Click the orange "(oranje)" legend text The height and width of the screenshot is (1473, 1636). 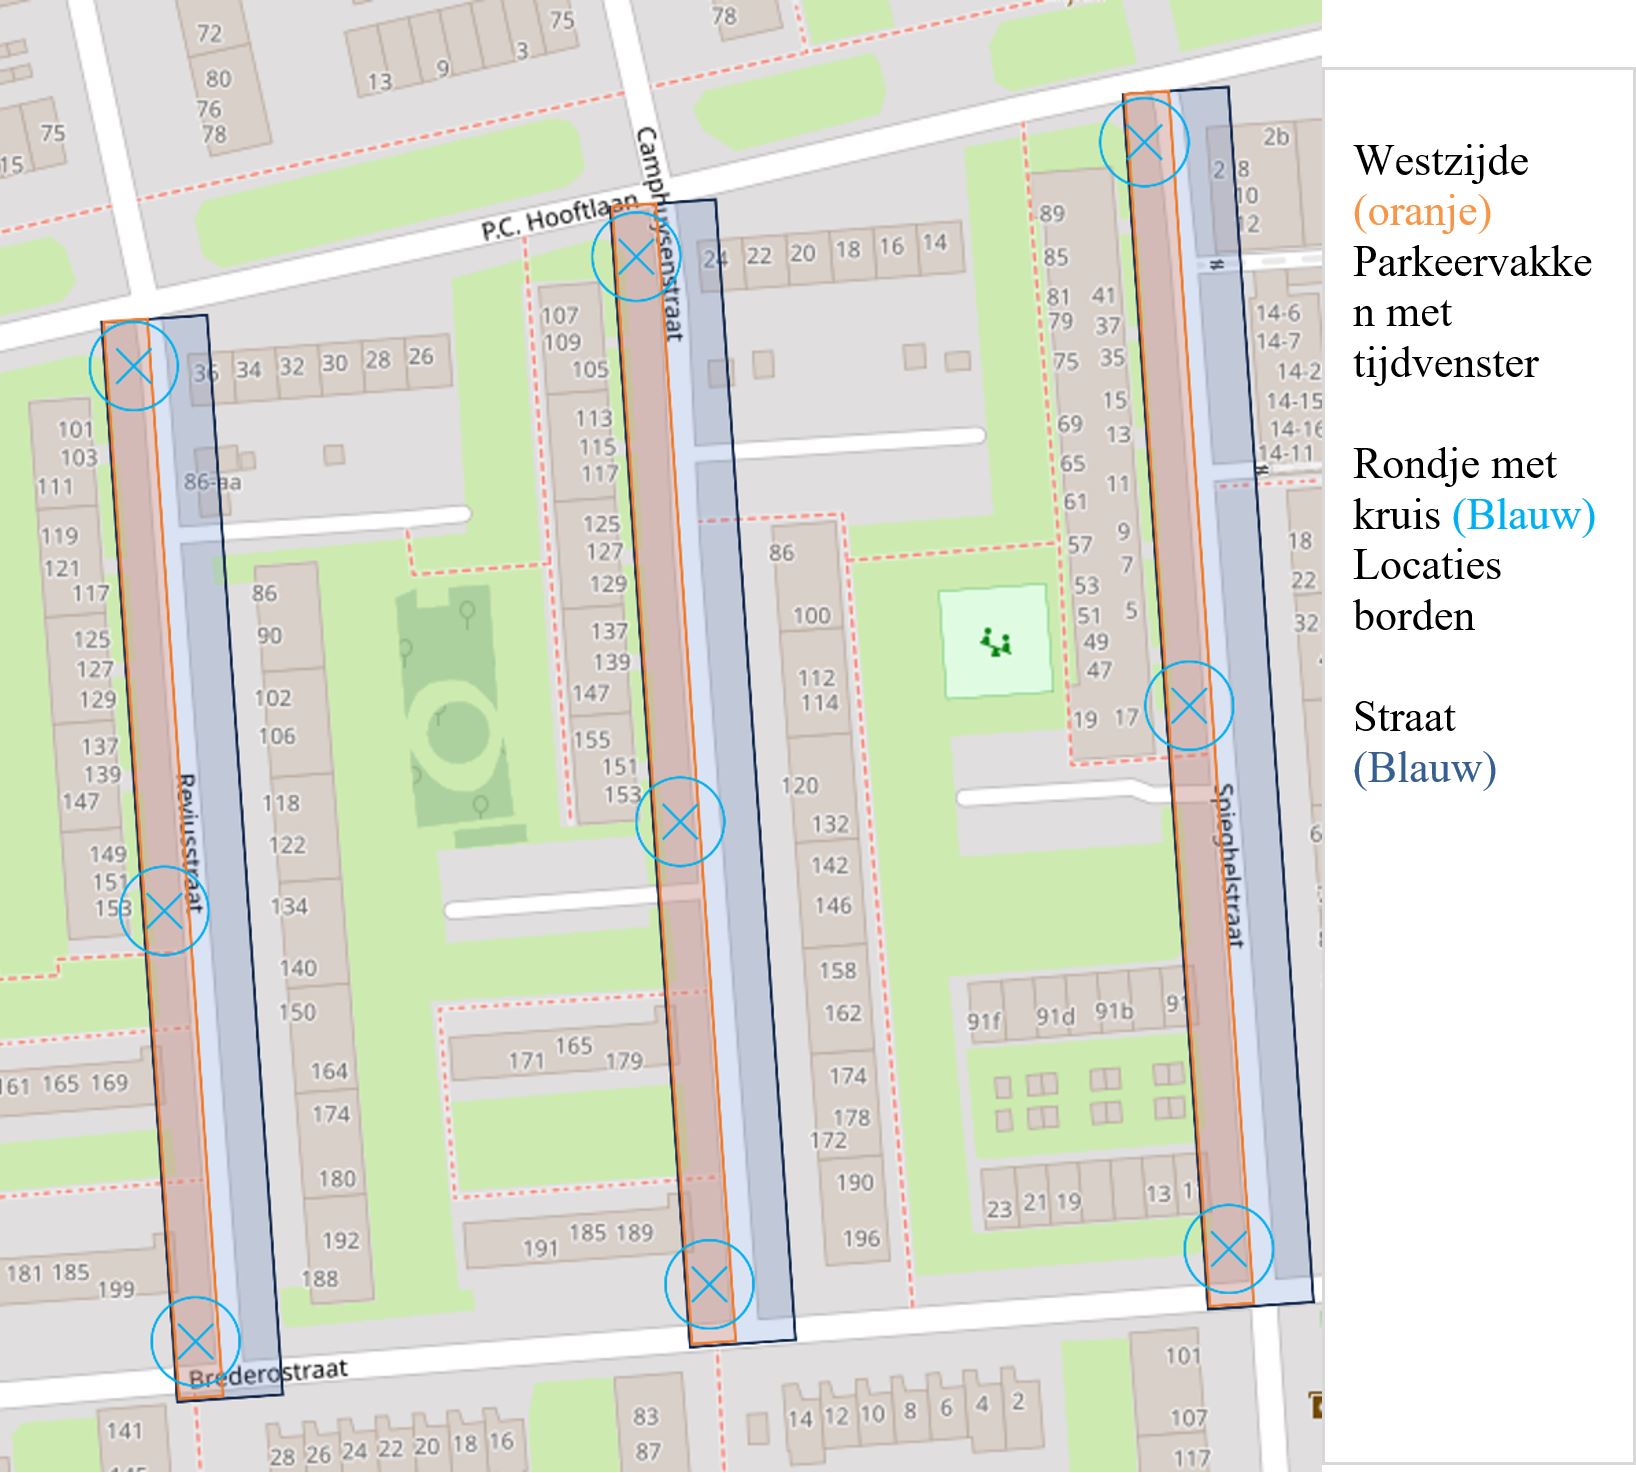tap(1421, 212)
